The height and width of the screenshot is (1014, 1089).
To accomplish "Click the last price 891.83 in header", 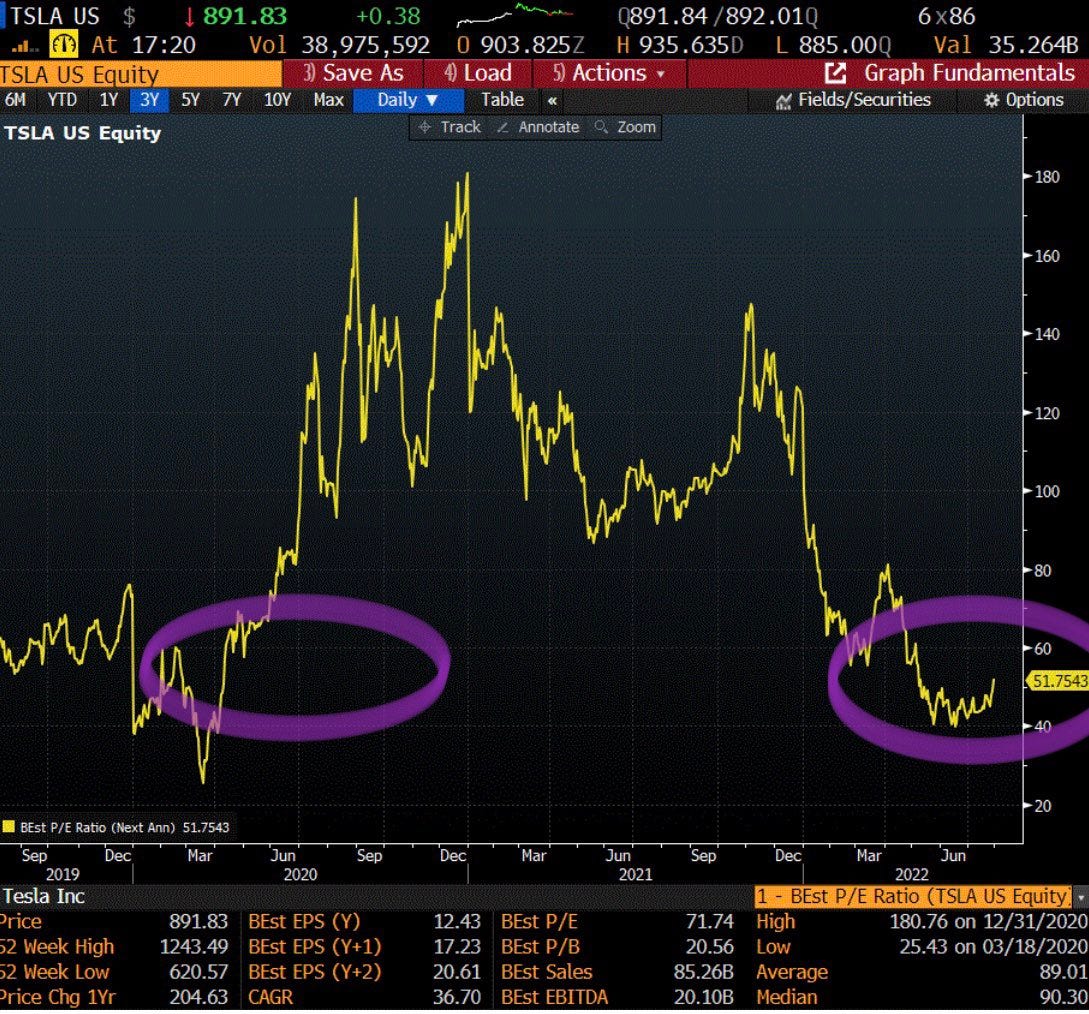I will 245,16.
